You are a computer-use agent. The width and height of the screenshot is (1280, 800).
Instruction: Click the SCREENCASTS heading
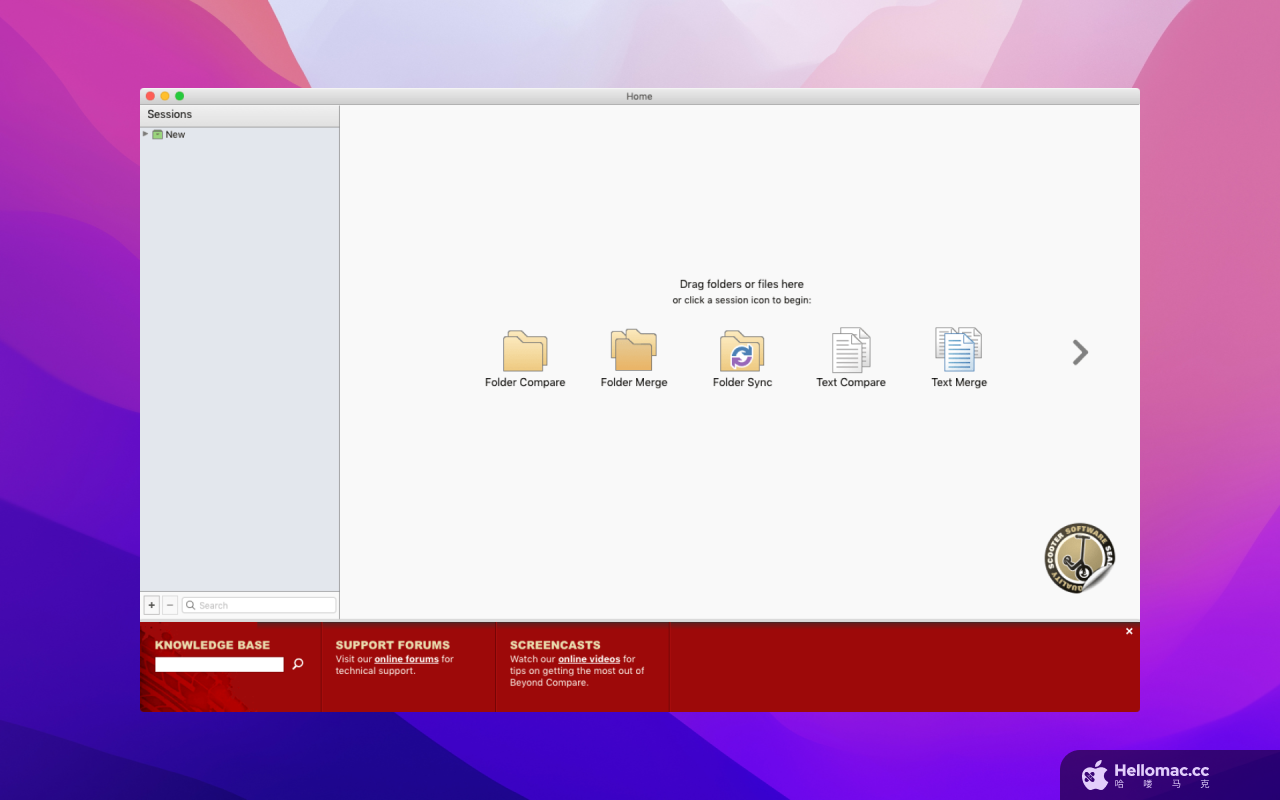pos(555,645)
